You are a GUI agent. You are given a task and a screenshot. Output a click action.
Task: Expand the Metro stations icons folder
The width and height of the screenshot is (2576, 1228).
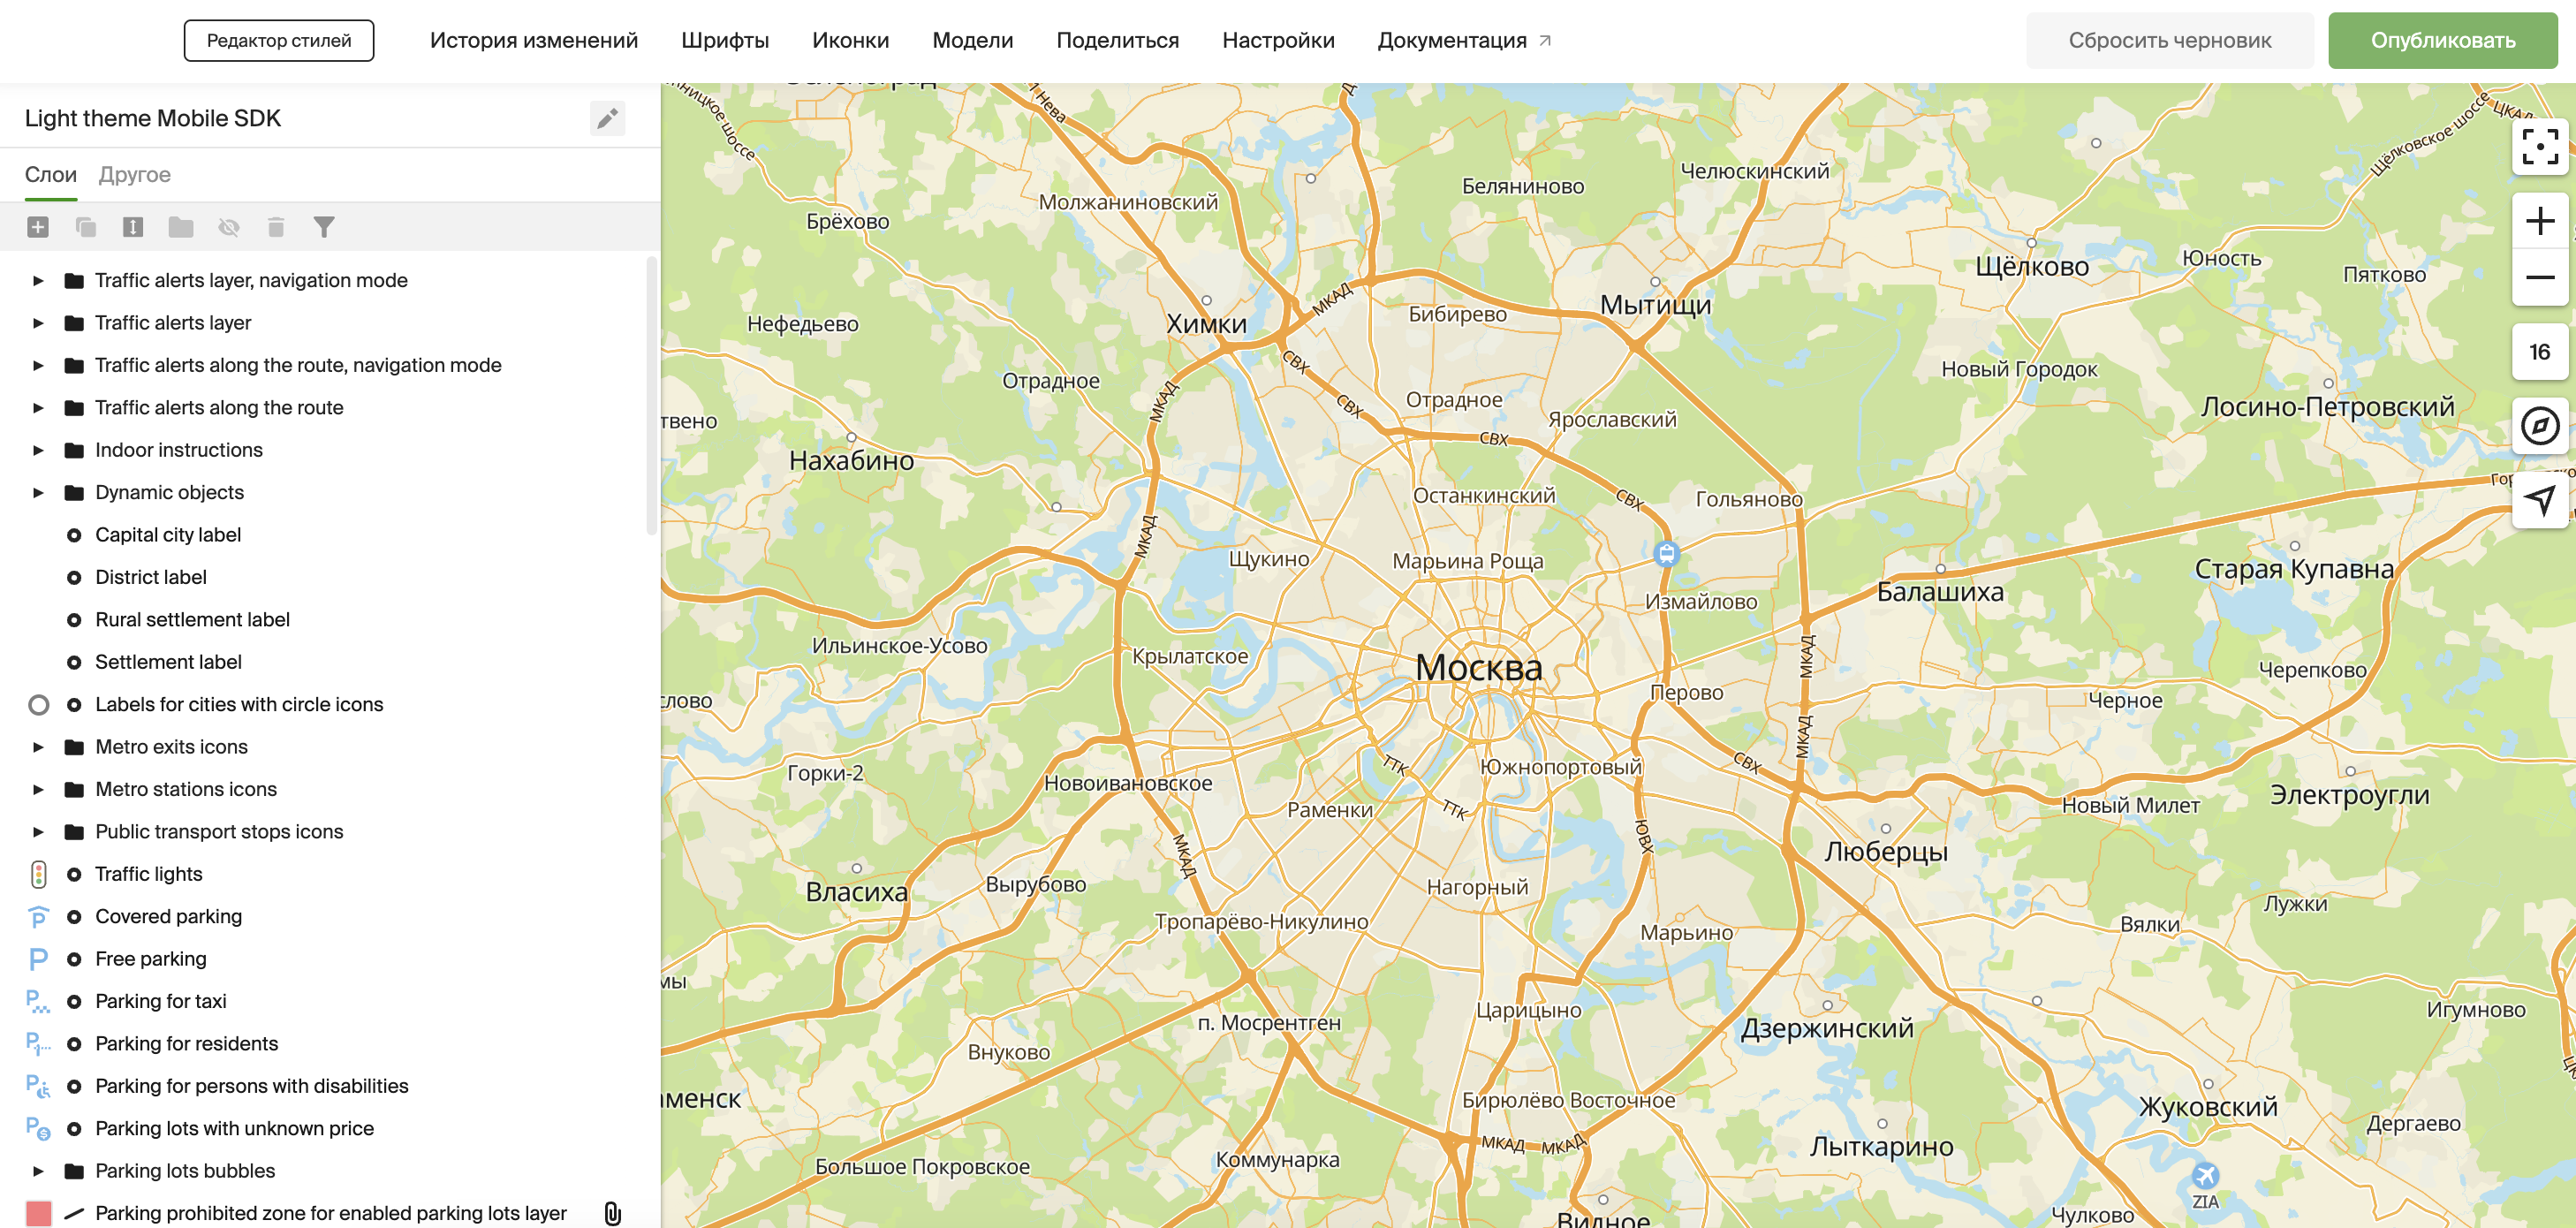click(38, 790)
